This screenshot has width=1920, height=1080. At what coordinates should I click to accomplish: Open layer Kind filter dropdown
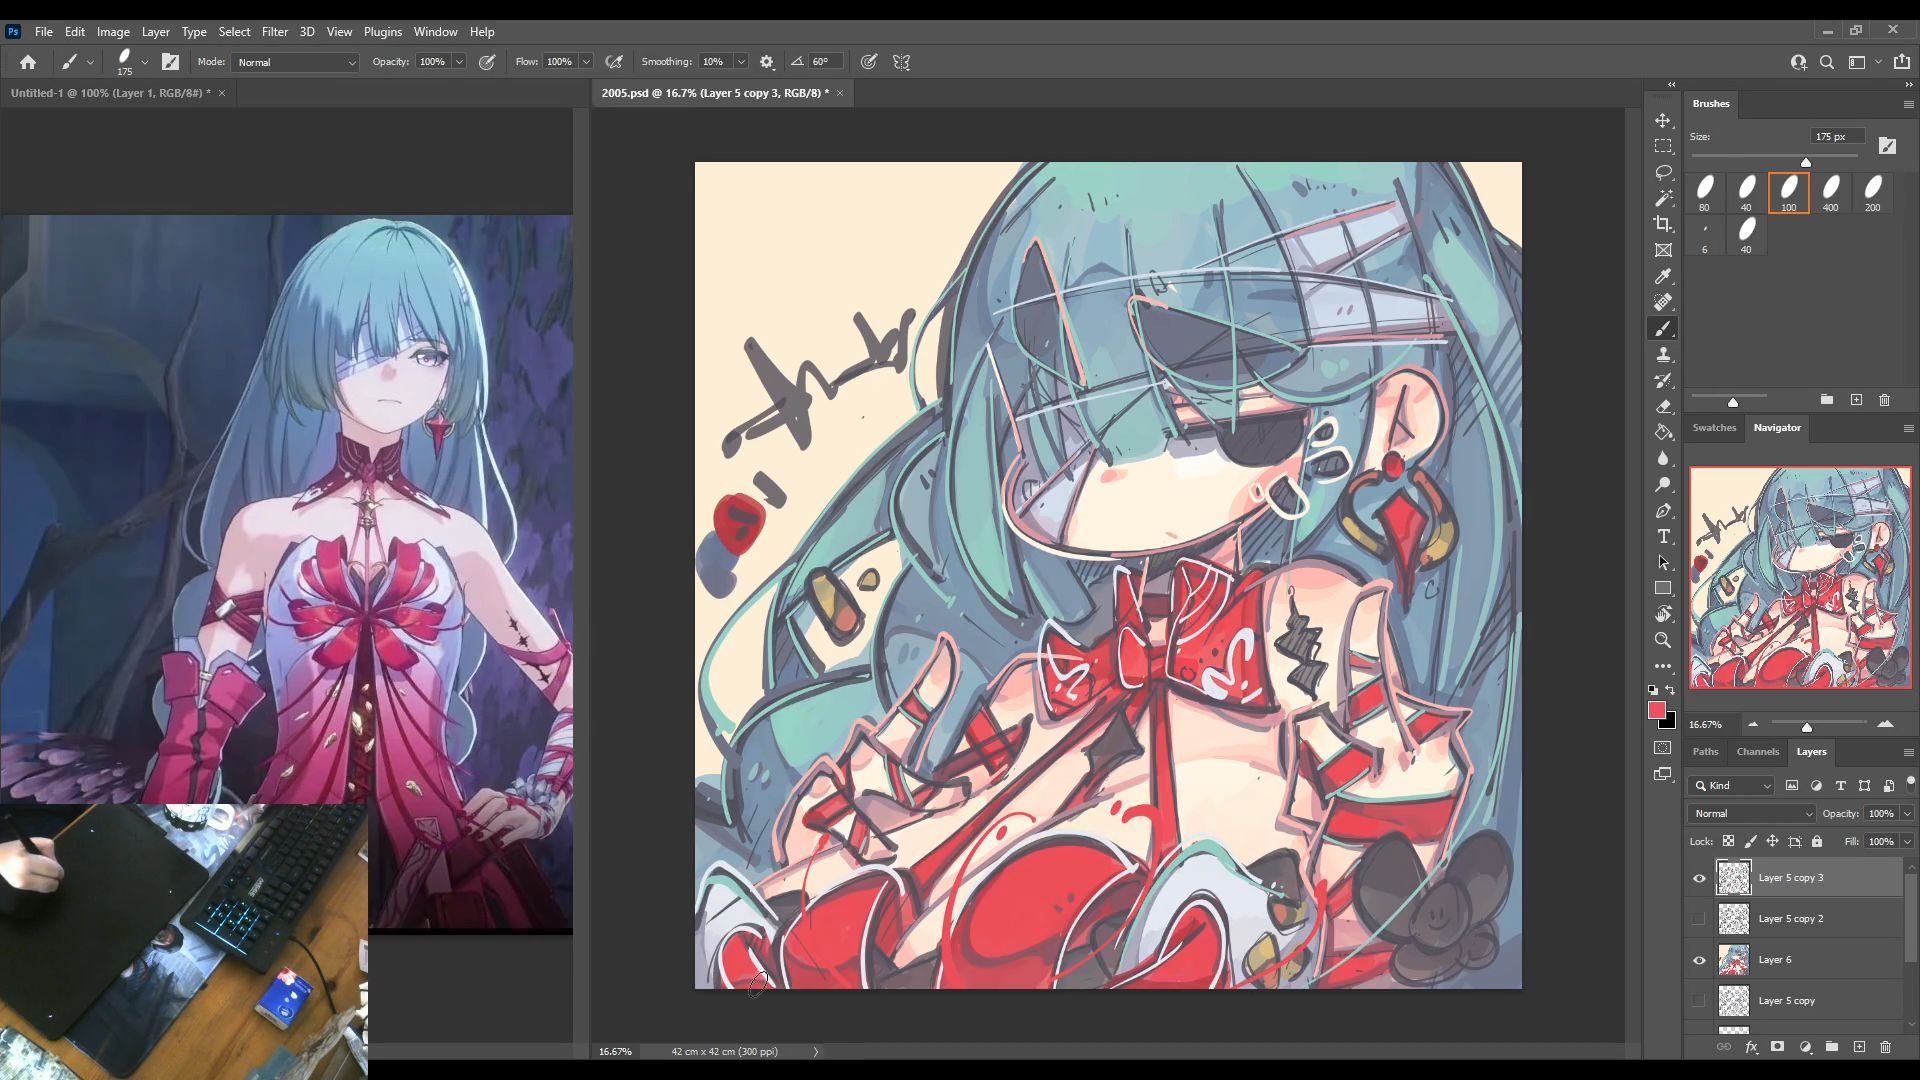pyautogui.click(x=1731, y=786)
